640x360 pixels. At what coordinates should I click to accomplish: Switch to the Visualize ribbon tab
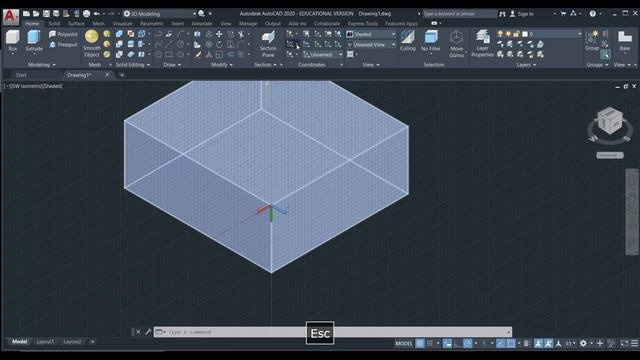tap(122, 24)
